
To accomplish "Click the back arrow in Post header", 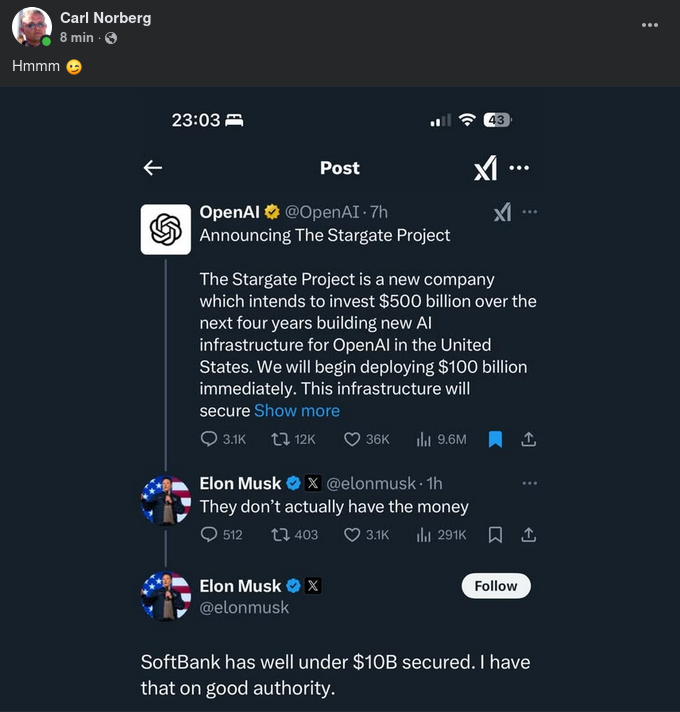I will click(153, 168).
